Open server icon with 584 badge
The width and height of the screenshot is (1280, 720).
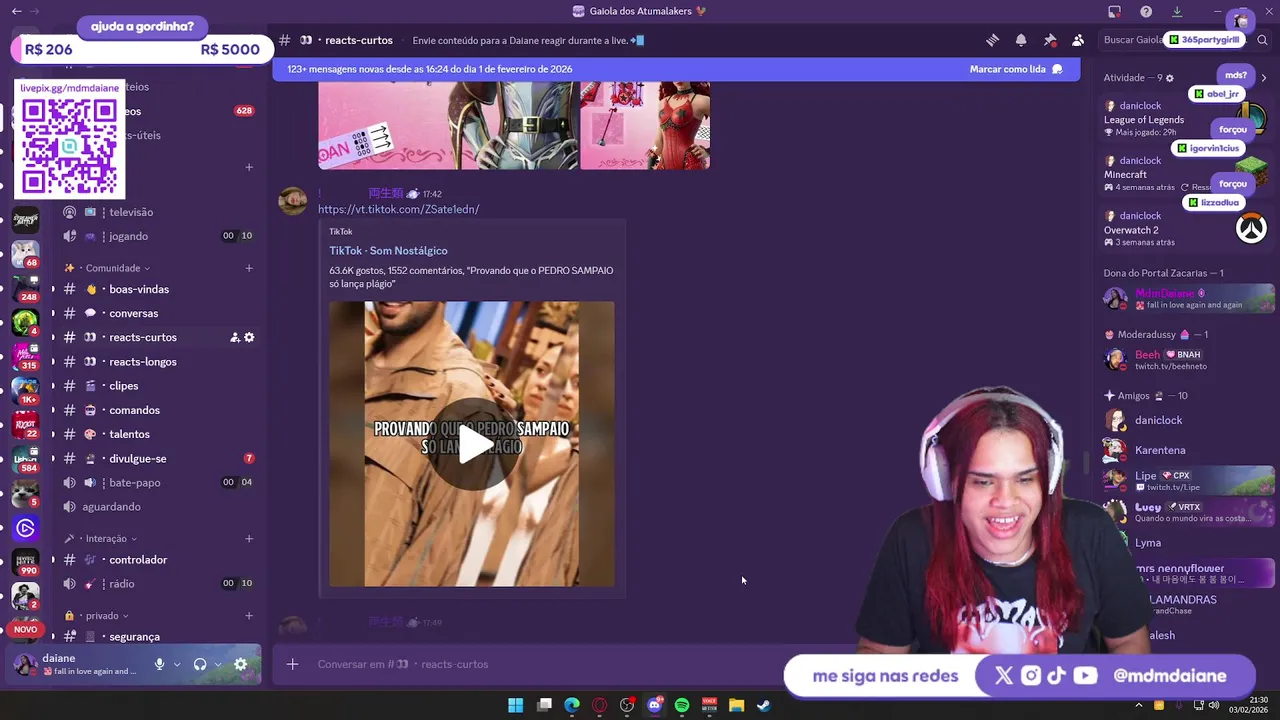(25, 460)
